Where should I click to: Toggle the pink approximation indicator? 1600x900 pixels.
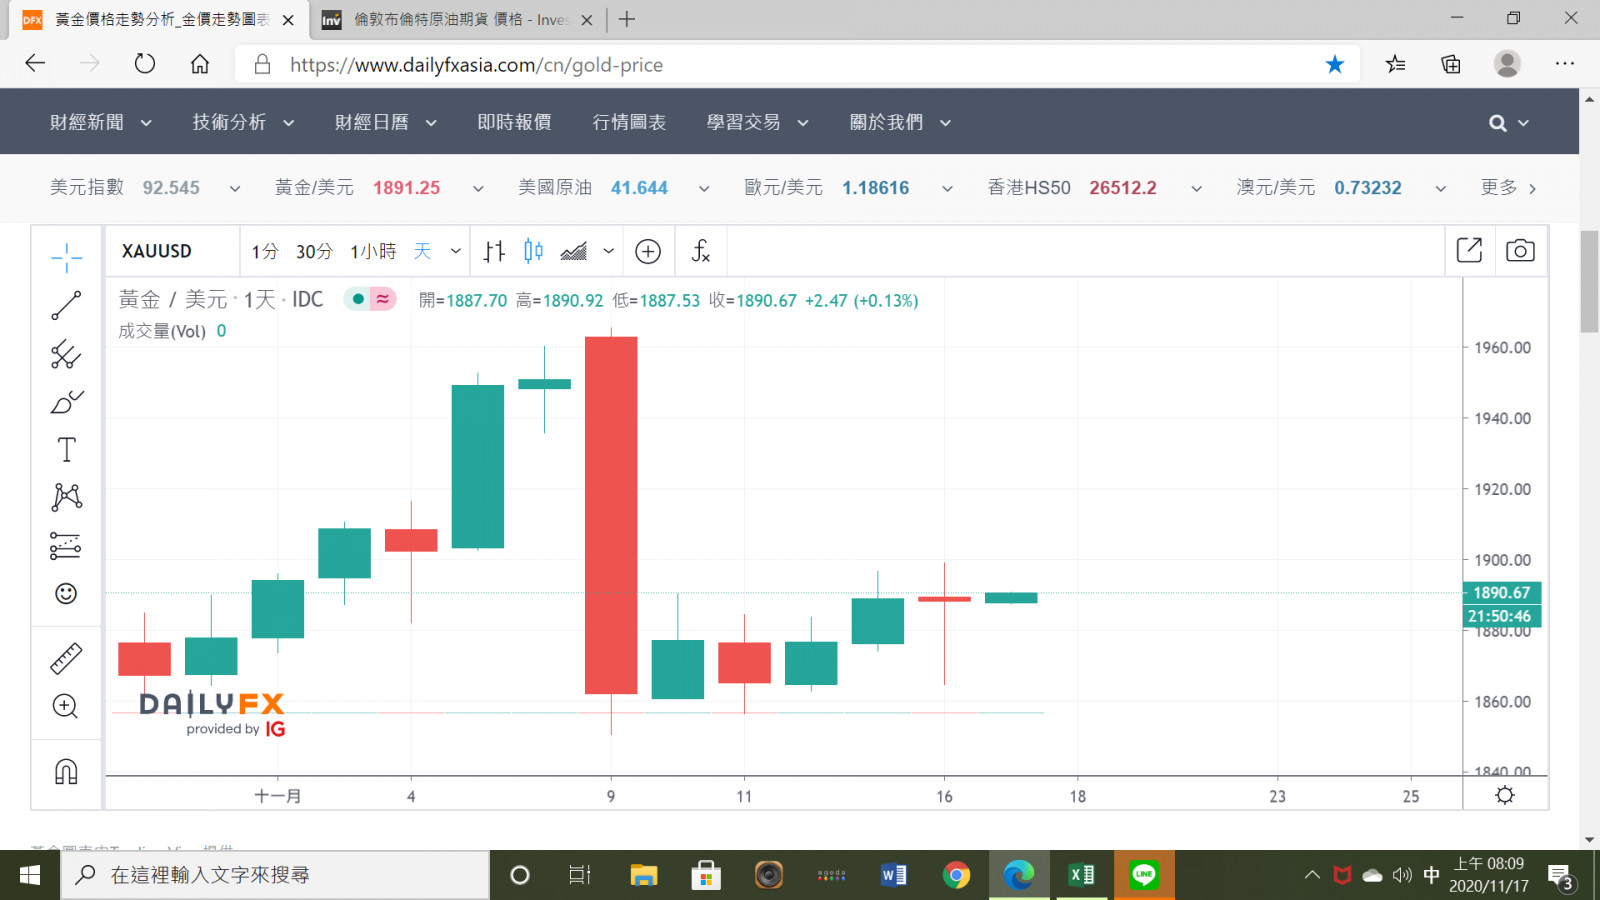click(383, 299)
